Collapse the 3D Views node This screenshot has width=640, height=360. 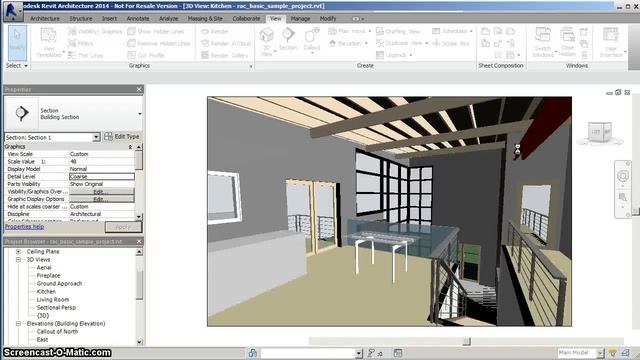pyautogui.click(x=18, y=260)
